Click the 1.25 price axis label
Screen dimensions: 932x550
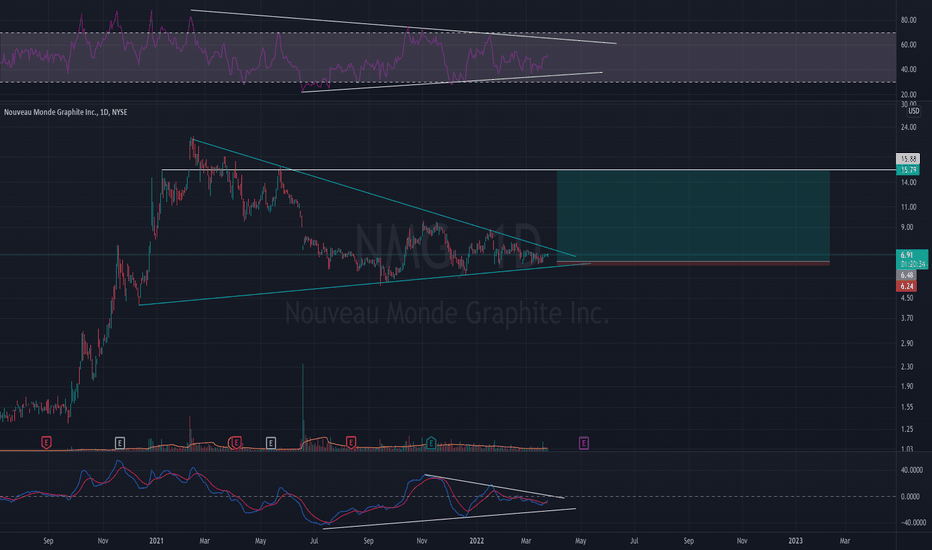[907, 429]
